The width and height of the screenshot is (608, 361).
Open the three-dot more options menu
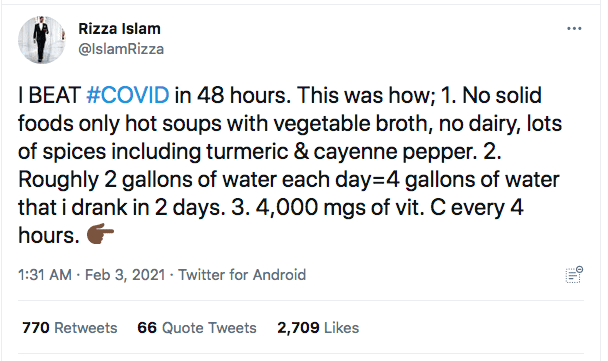(x=574, y=29)
